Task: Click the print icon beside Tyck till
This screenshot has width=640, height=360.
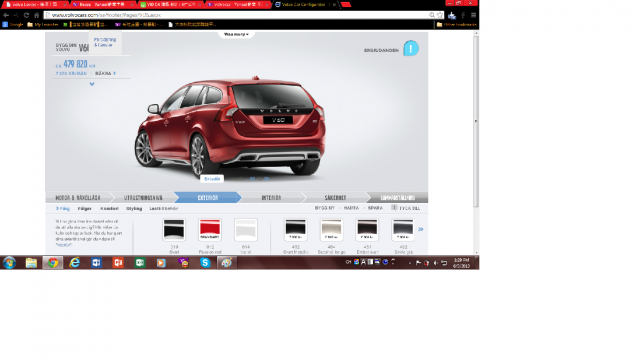Action: pos(394,208)
